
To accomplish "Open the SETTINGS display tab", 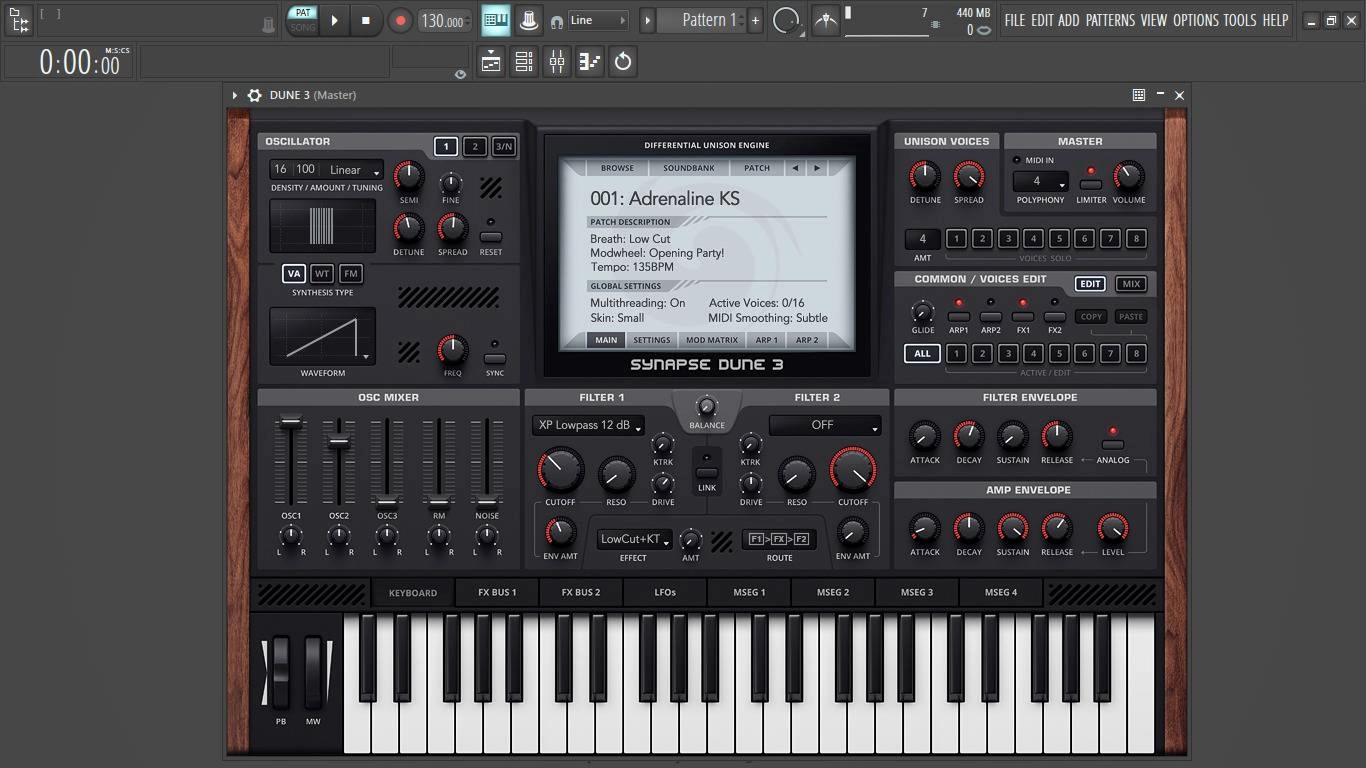I will [651, 340].
